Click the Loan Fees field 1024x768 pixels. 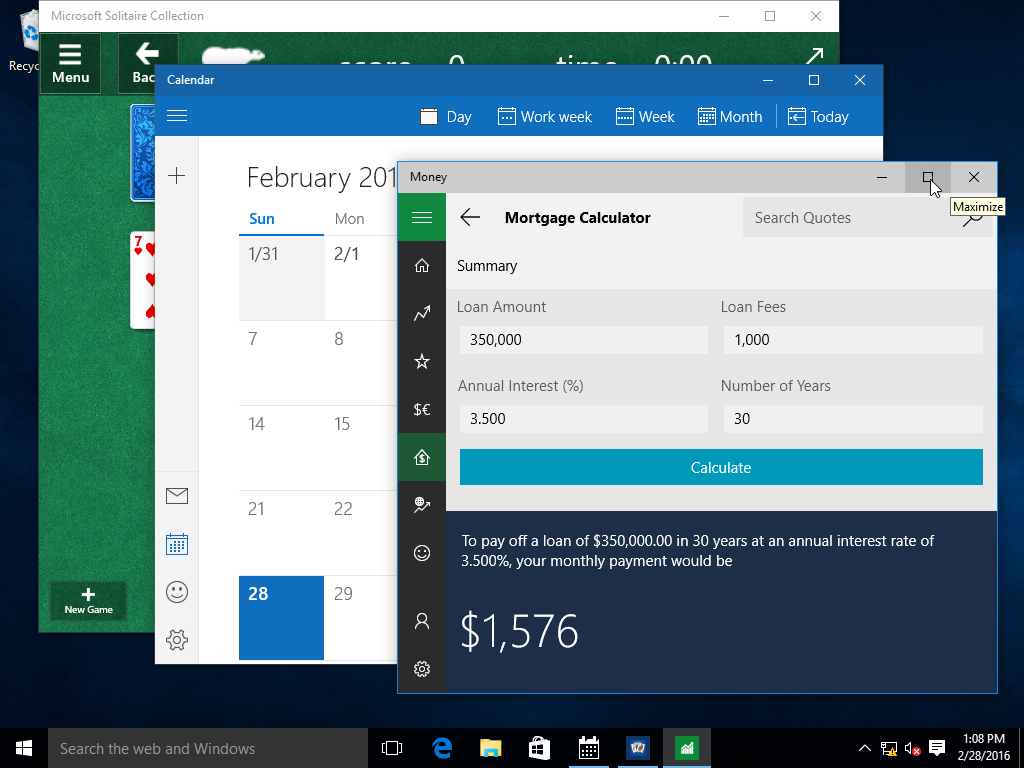[853, 340]
